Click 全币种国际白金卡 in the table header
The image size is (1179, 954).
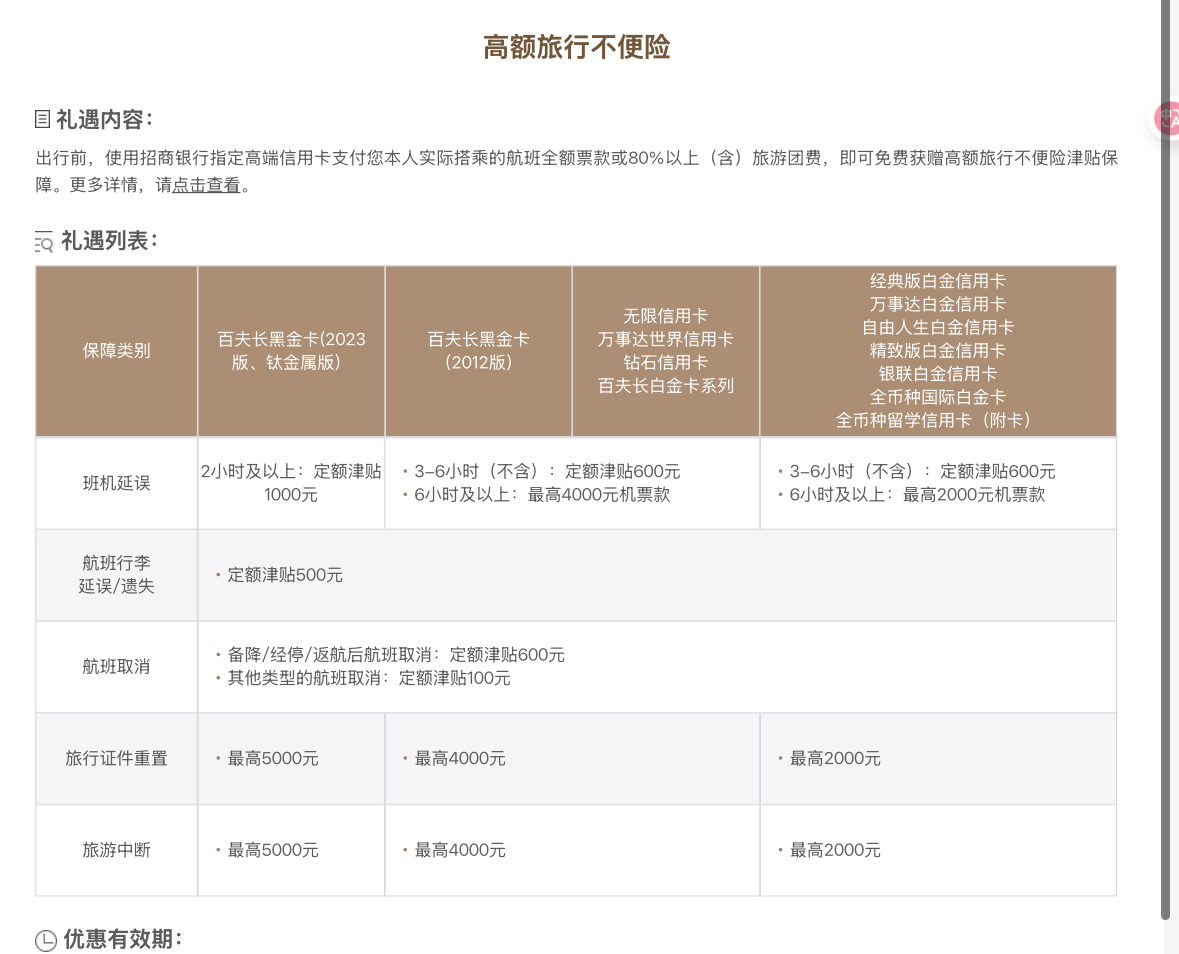[938, 397]
